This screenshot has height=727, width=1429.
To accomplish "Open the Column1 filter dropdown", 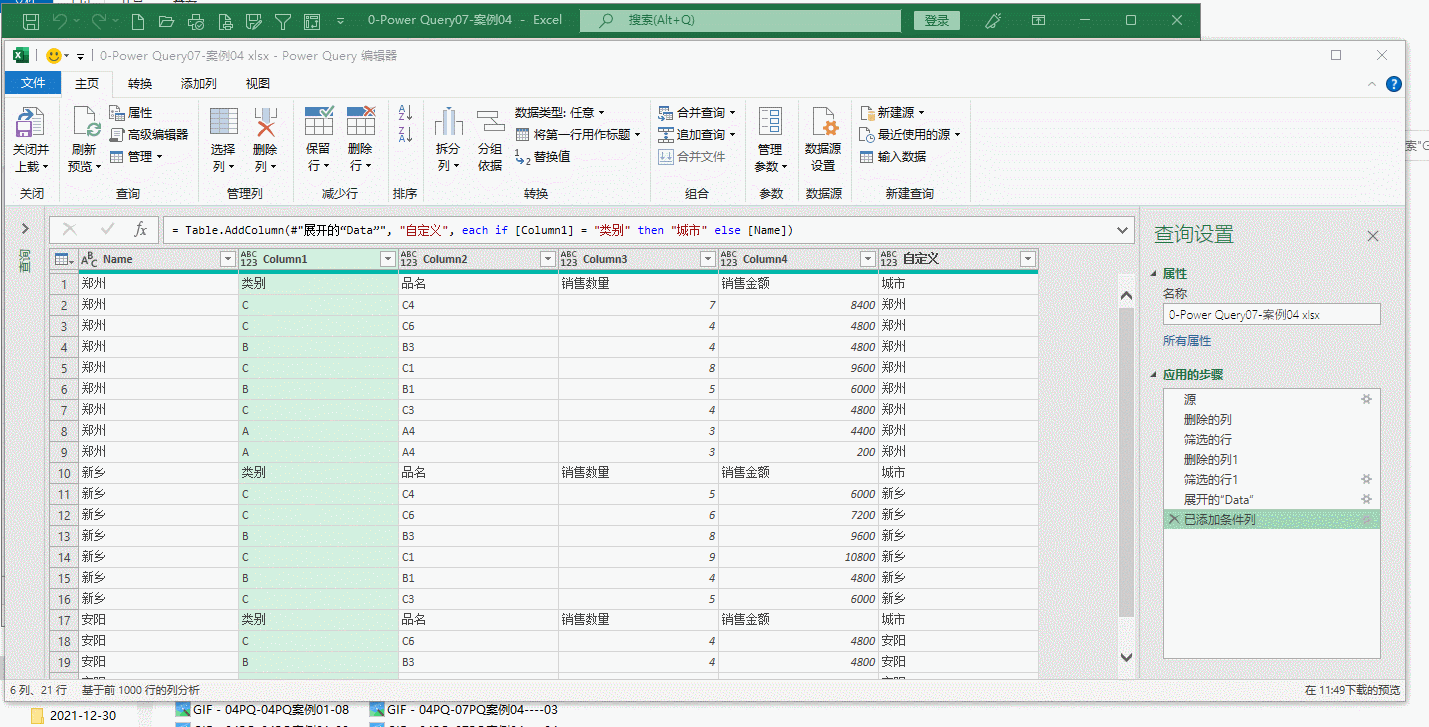I will [x=388, y=259].
